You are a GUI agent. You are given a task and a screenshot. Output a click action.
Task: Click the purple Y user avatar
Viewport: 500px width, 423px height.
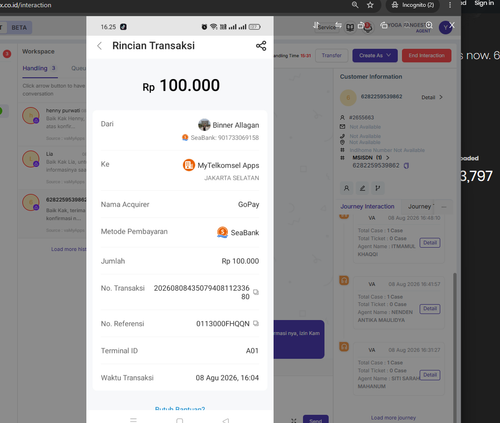(445, 27)
